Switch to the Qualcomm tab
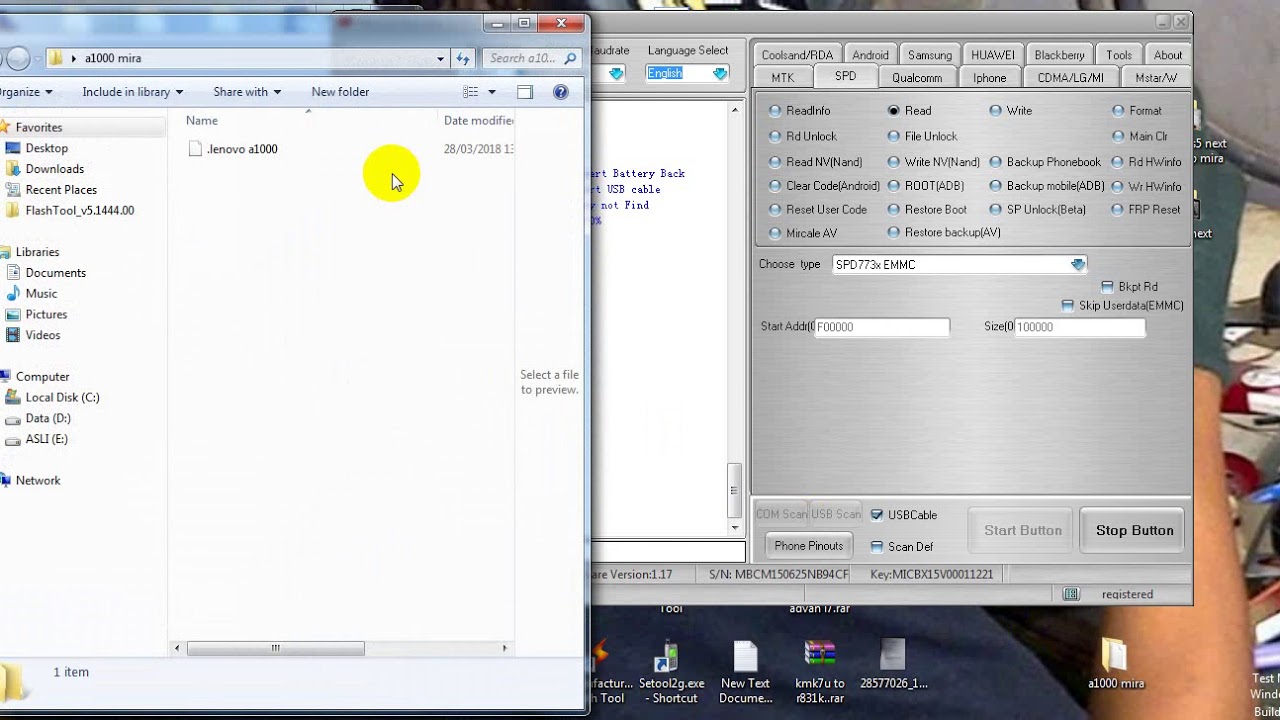The image size is (1280, 720). [917, 78]
